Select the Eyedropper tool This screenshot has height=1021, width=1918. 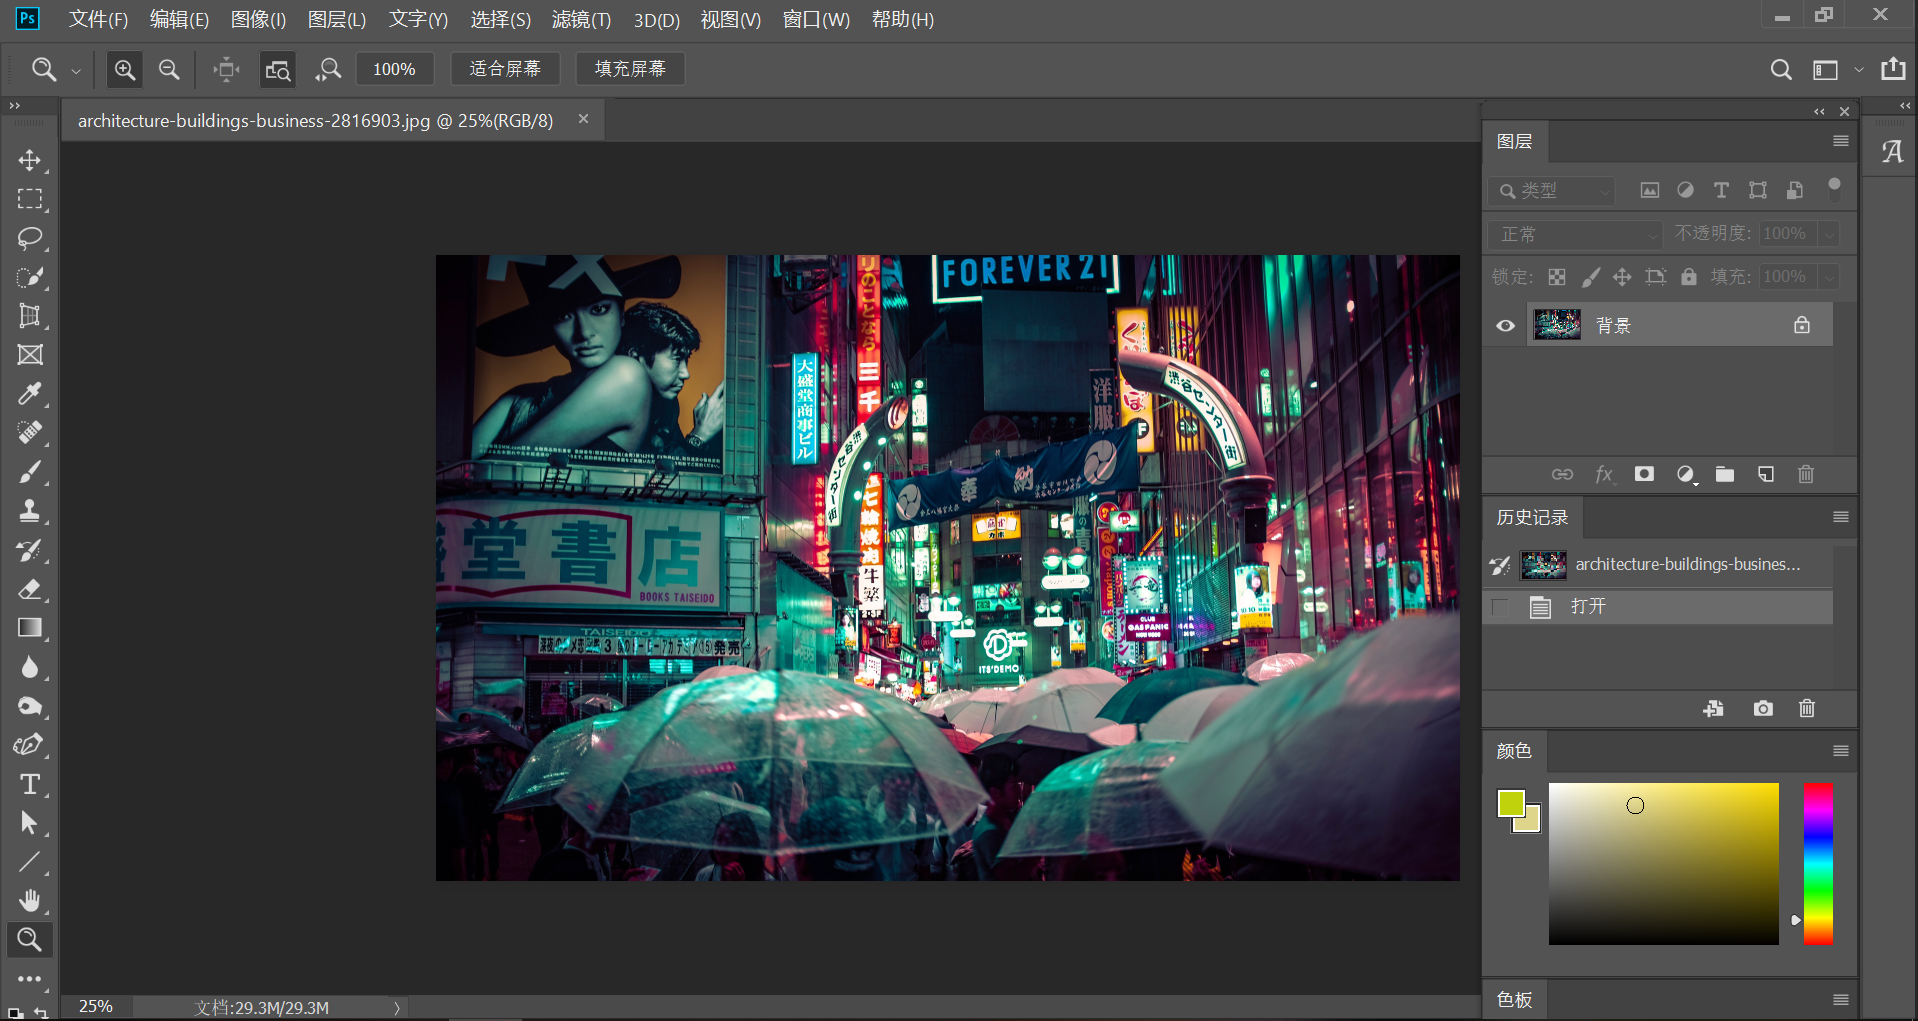pos(30,394)
